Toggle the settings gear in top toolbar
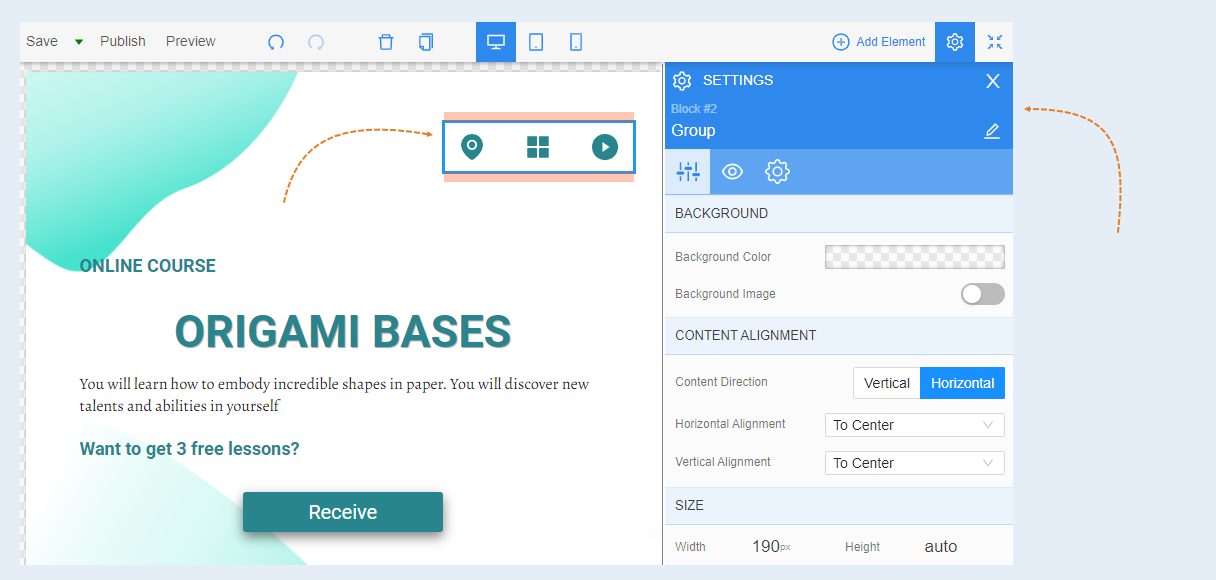Viewport: 1216px width, 580px height. point(955,42)
